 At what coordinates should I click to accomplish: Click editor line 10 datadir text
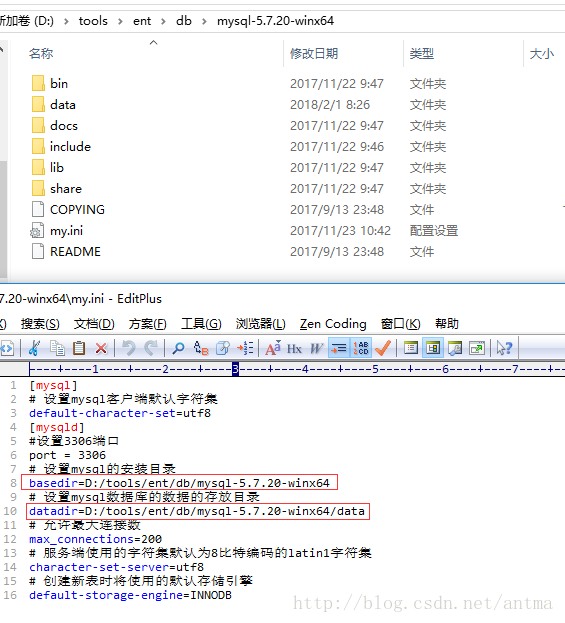click(x=197, y=511)
